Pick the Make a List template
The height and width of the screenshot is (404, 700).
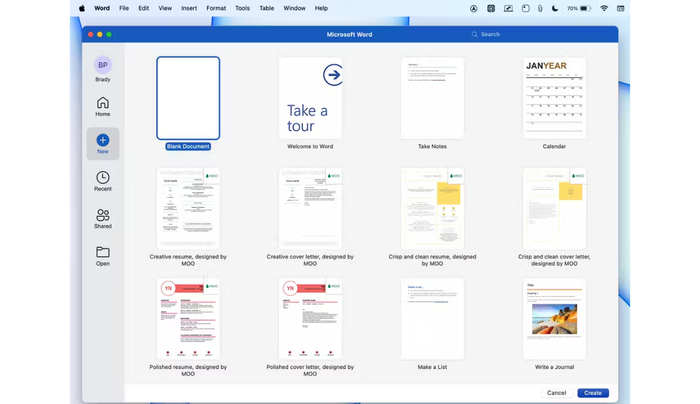point(432,319)
